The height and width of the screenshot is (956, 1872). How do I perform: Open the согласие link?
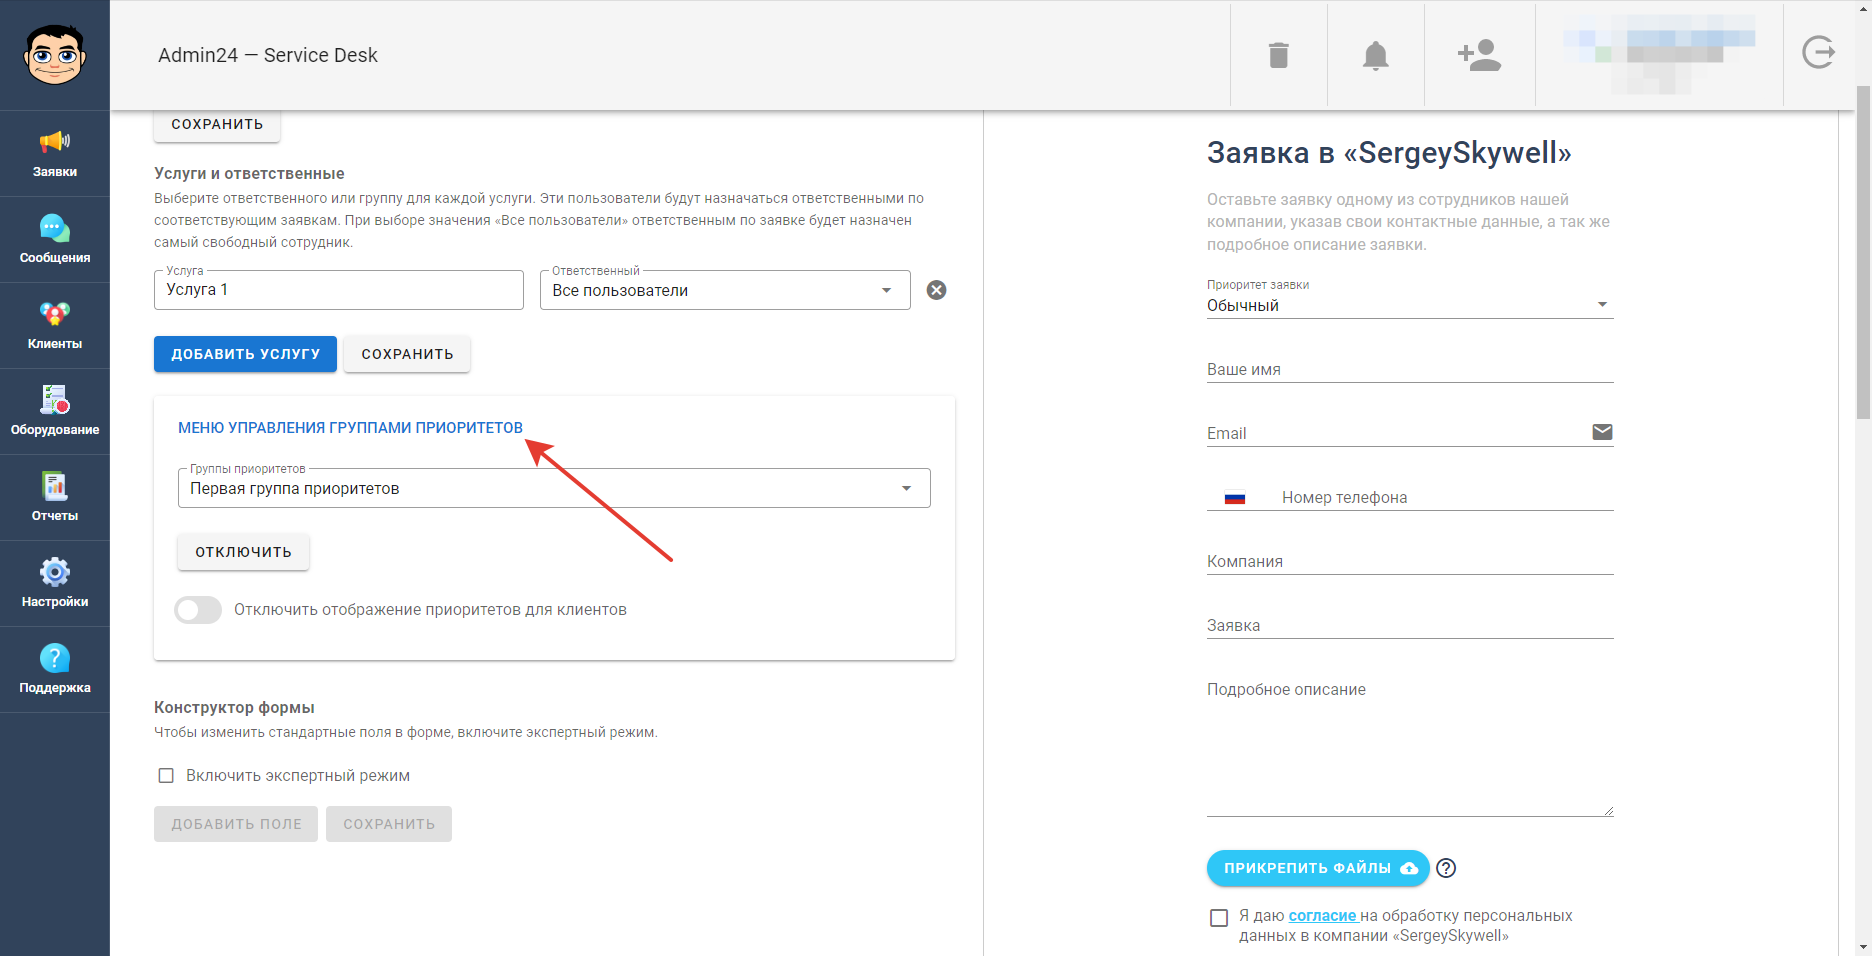tap(1322, 916)
